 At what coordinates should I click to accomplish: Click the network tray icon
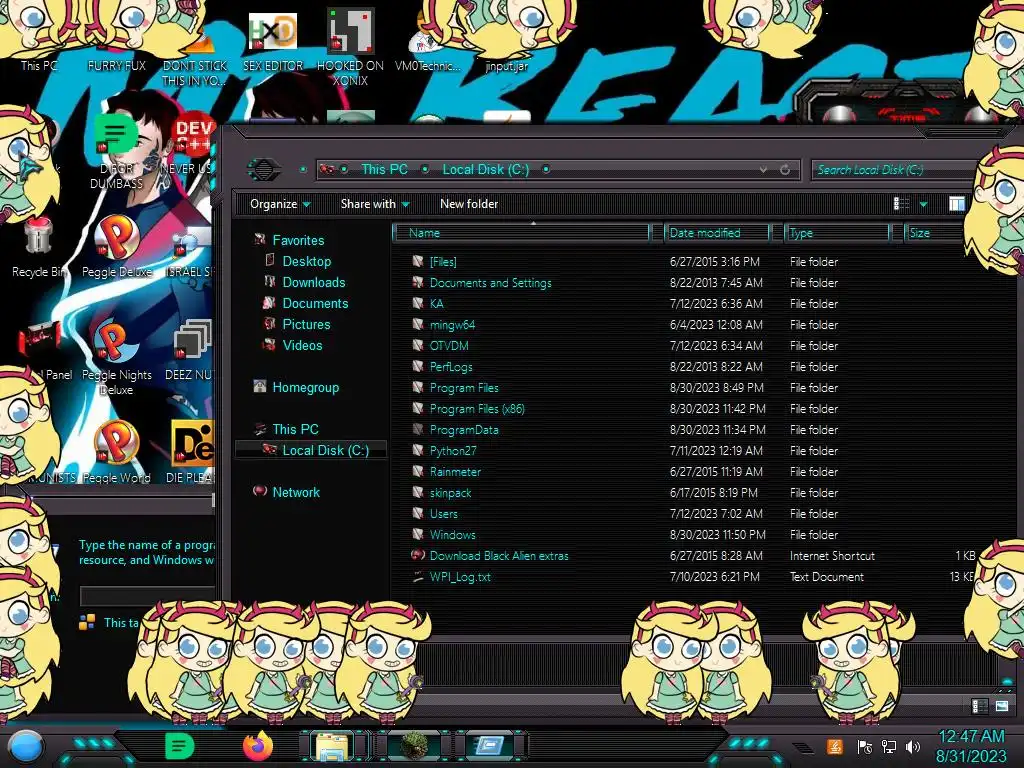click(x=888, y=746)
